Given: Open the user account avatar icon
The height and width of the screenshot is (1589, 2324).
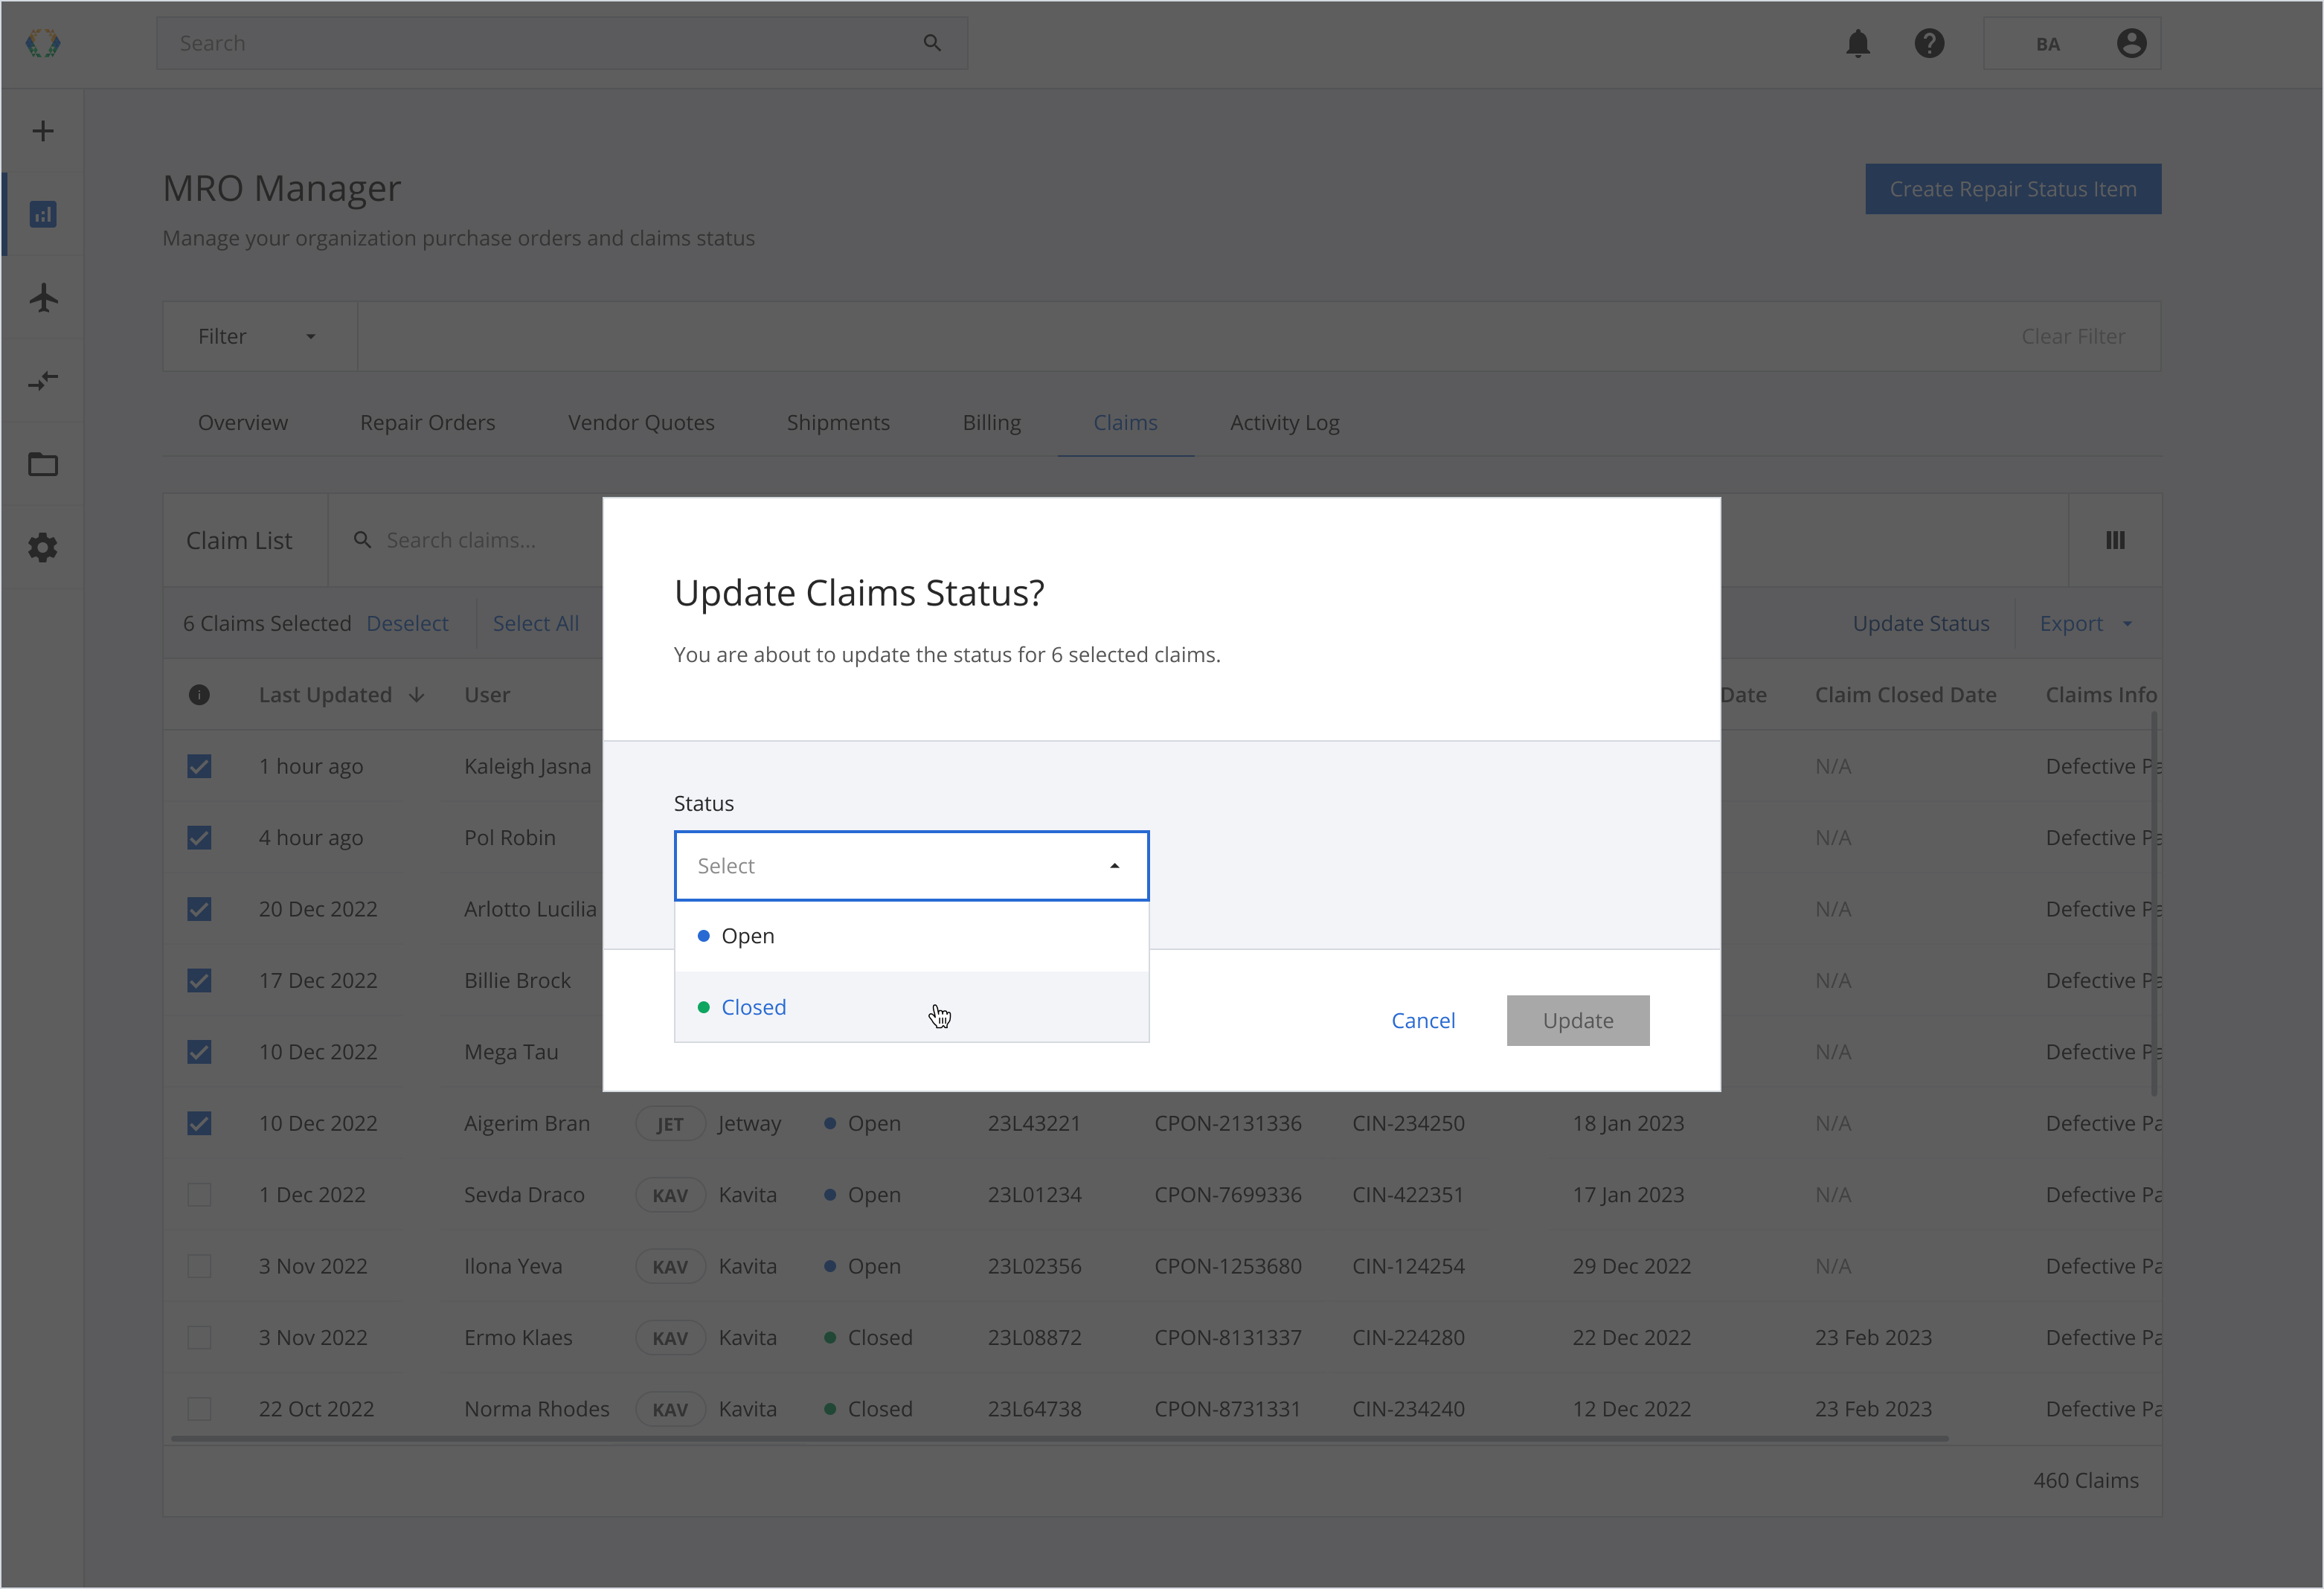Looking at the screenshot, I should [2131, 43].
